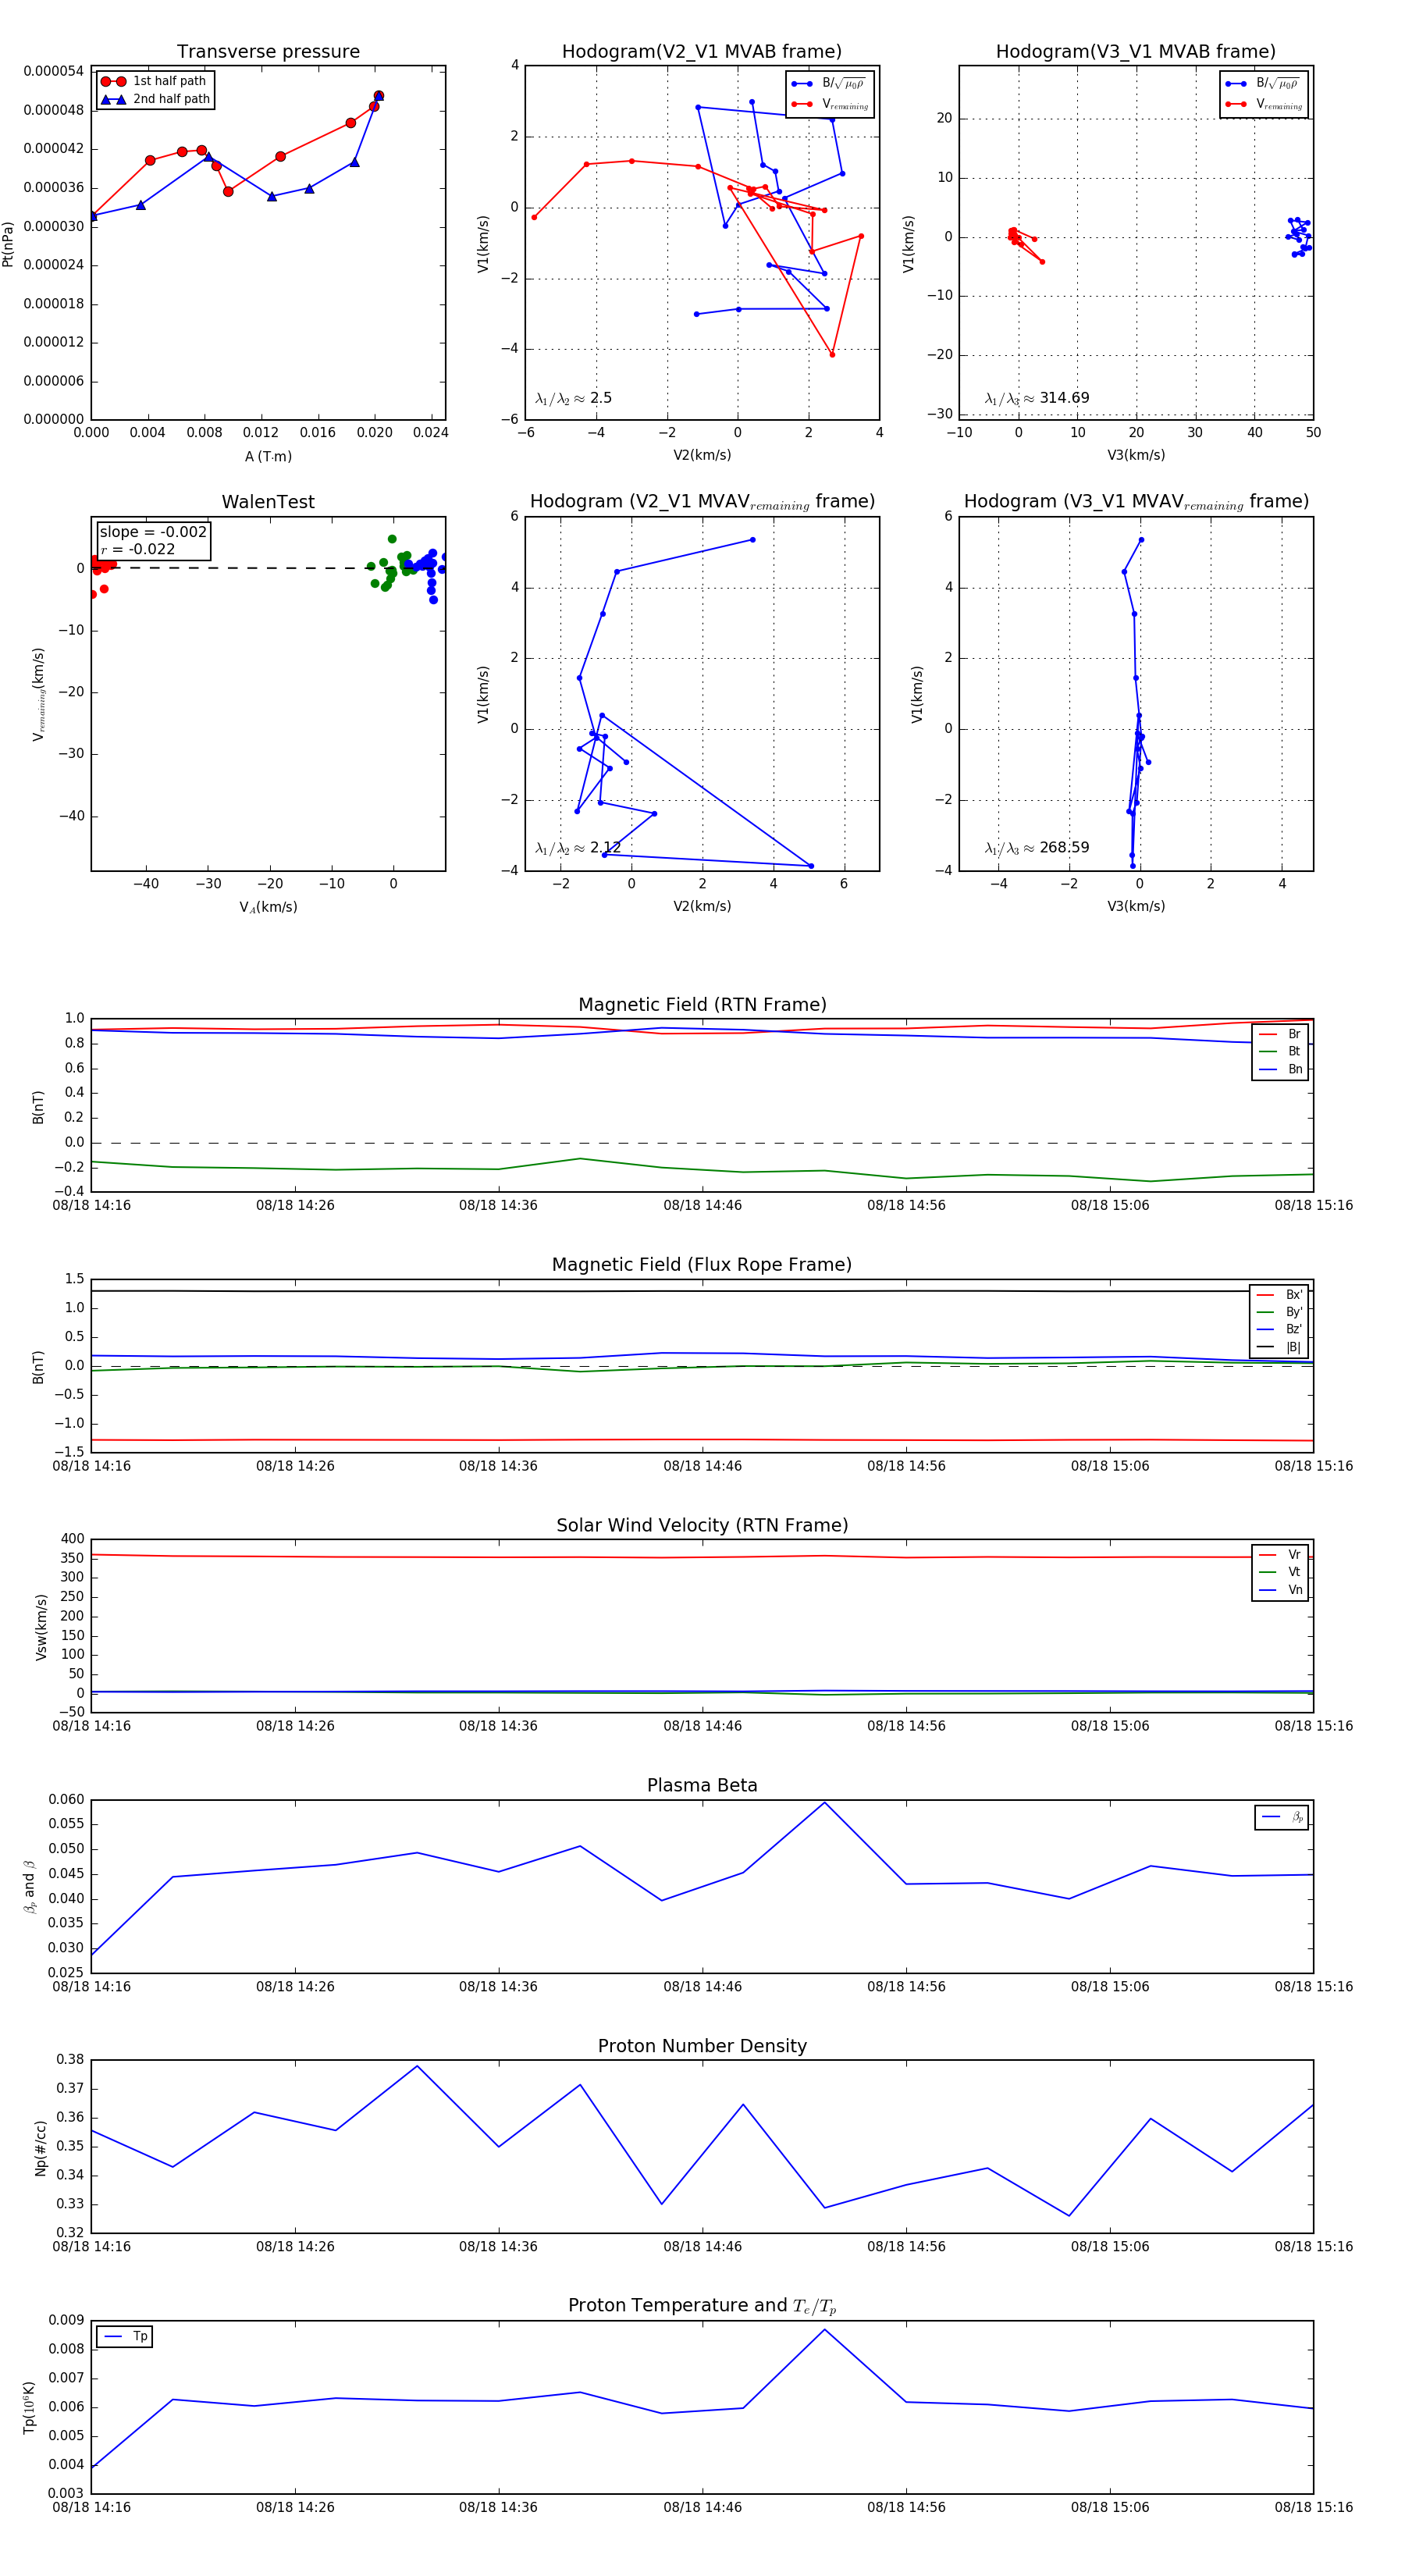Select the 0.060 tick on Plasma Beta
This screenshot has height=2576, width=1405.
pos(66,1800)
